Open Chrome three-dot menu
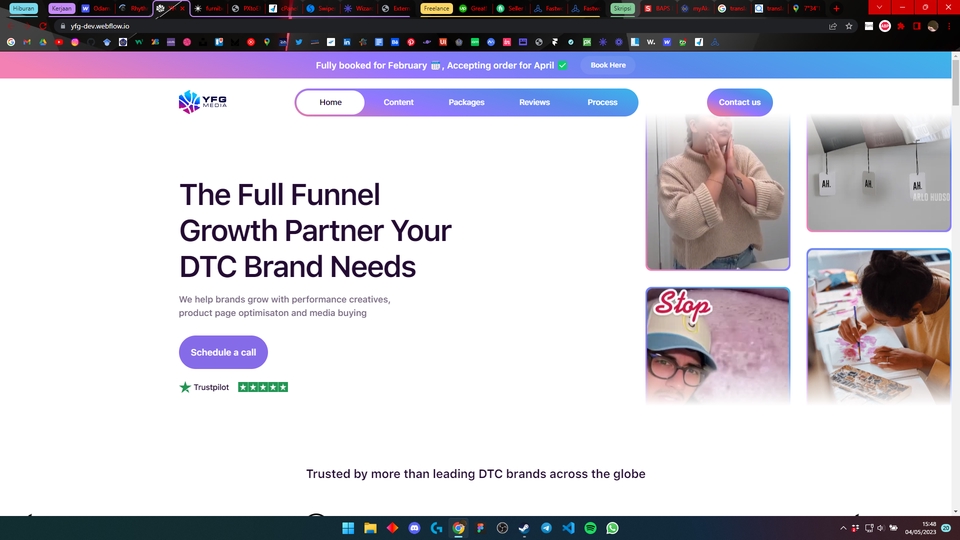Viewport: 960px width, 540px height. point(949,26)
